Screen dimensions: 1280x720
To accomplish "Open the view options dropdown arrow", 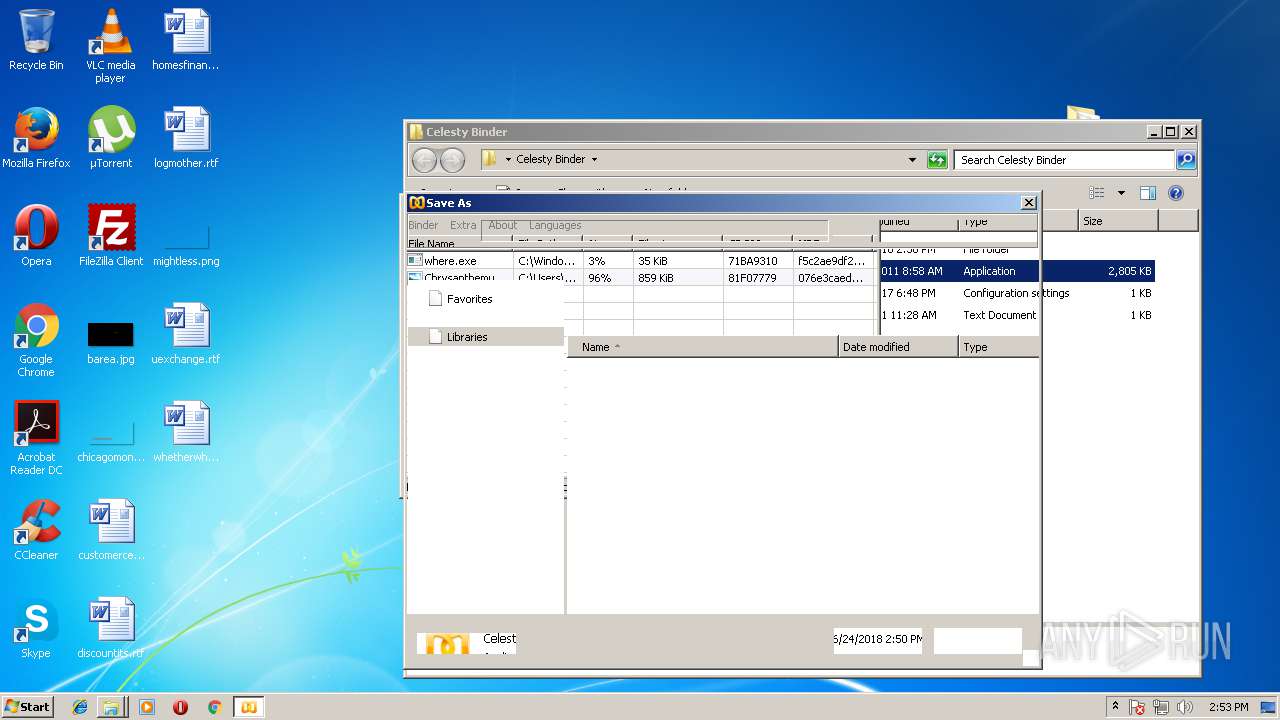I will coord(1121,193).
